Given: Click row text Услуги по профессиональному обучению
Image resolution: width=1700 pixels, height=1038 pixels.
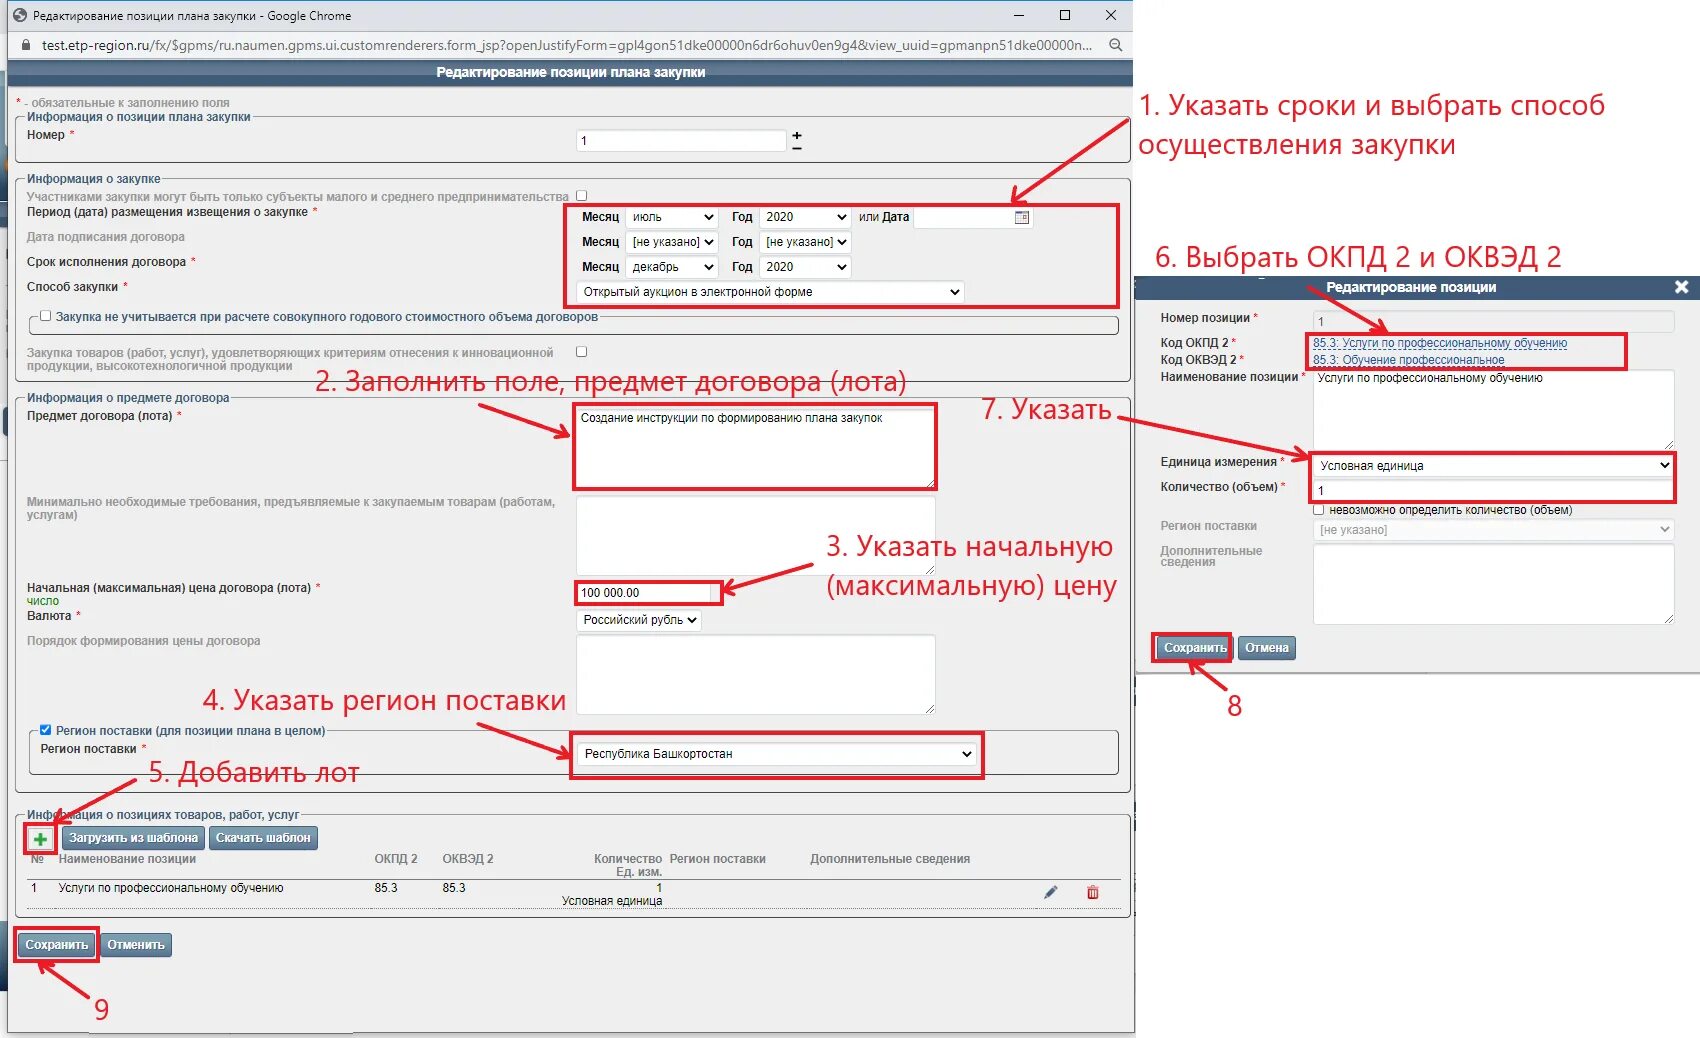Looking at the screenshot, I should (x=171, y=888).
